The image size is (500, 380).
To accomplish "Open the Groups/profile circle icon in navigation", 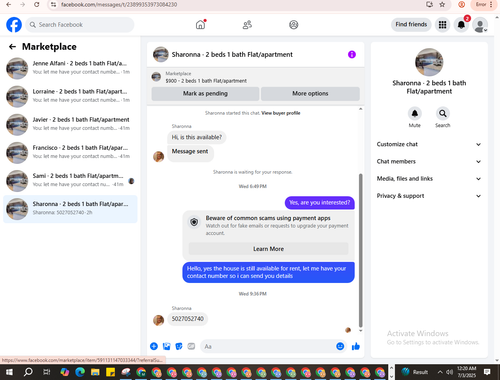I will pos(294,25).
